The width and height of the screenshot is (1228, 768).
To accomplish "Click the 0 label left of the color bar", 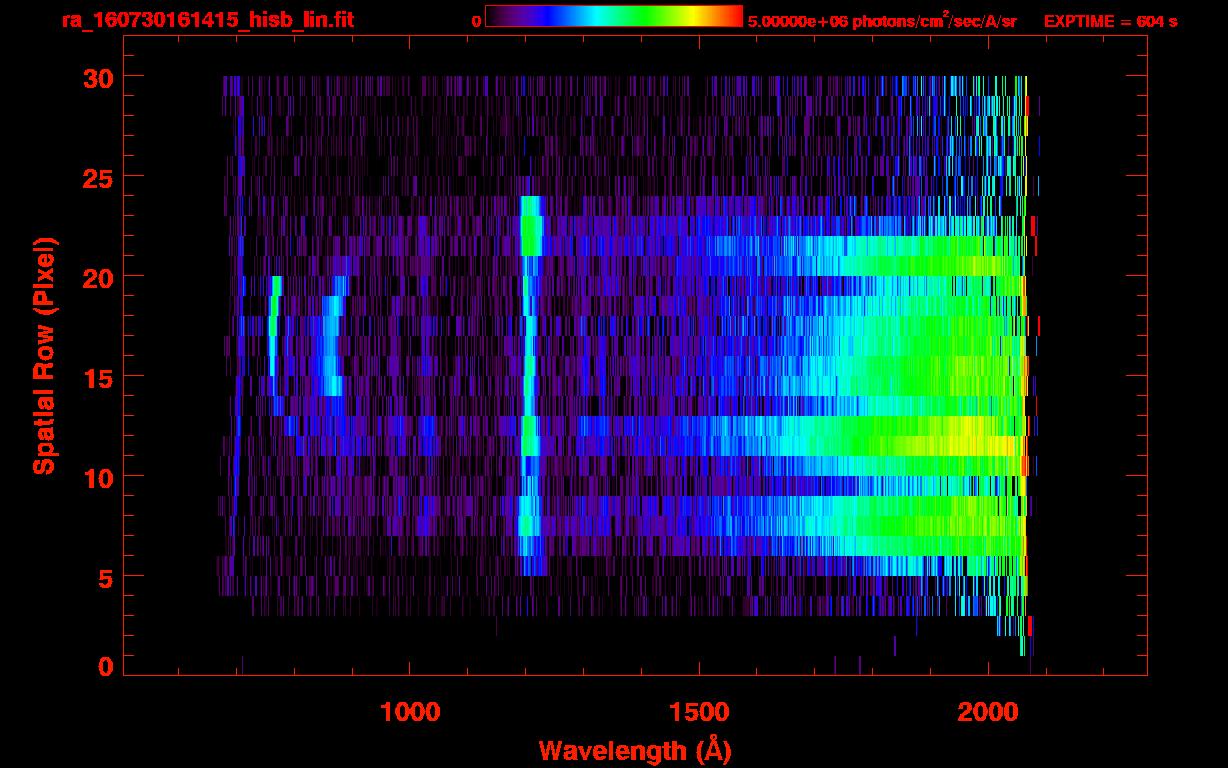I will tap(476, 21).
